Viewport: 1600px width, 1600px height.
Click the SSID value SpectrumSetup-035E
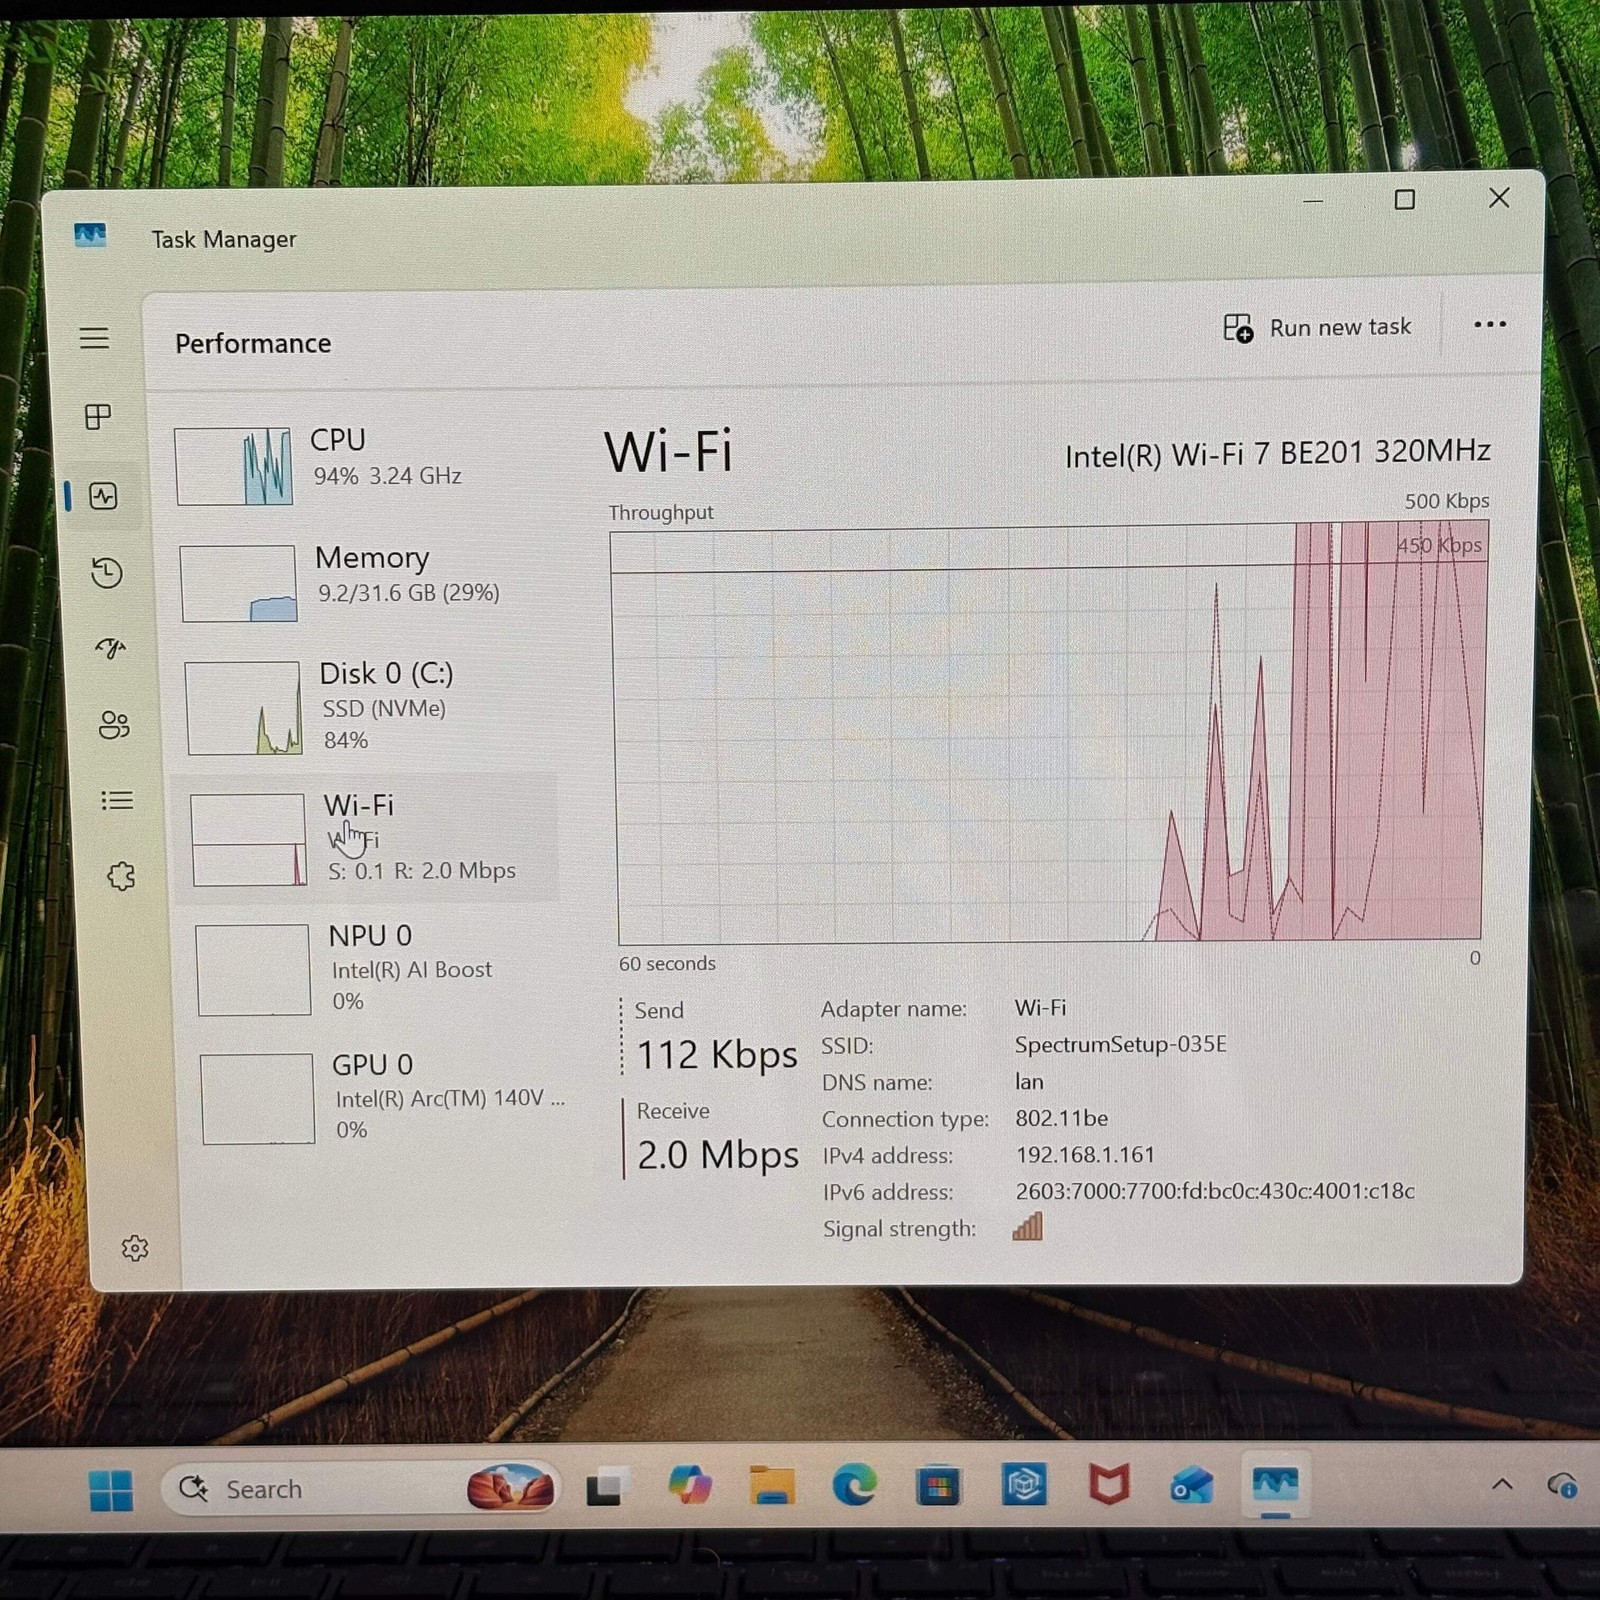click(x=1120, y=1044)
